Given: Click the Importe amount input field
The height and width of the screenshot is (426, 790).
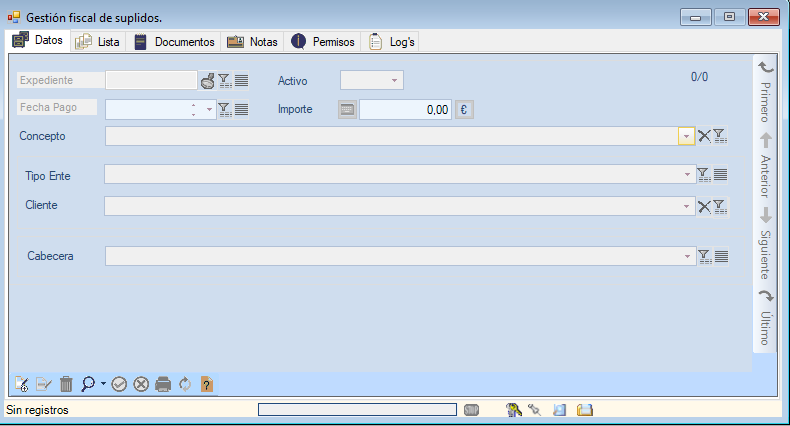Looking at the screenshot, I should (405, 110).
